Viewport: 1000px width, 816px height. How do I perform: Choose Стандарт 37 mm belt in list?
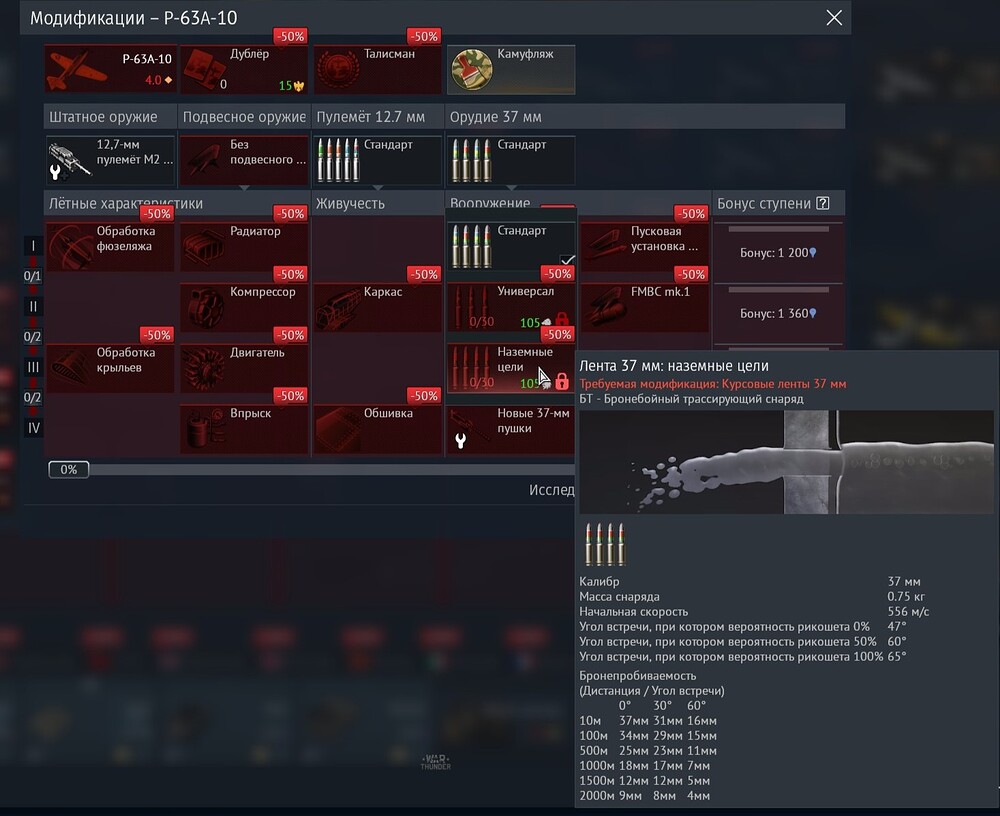pos(511,246)
